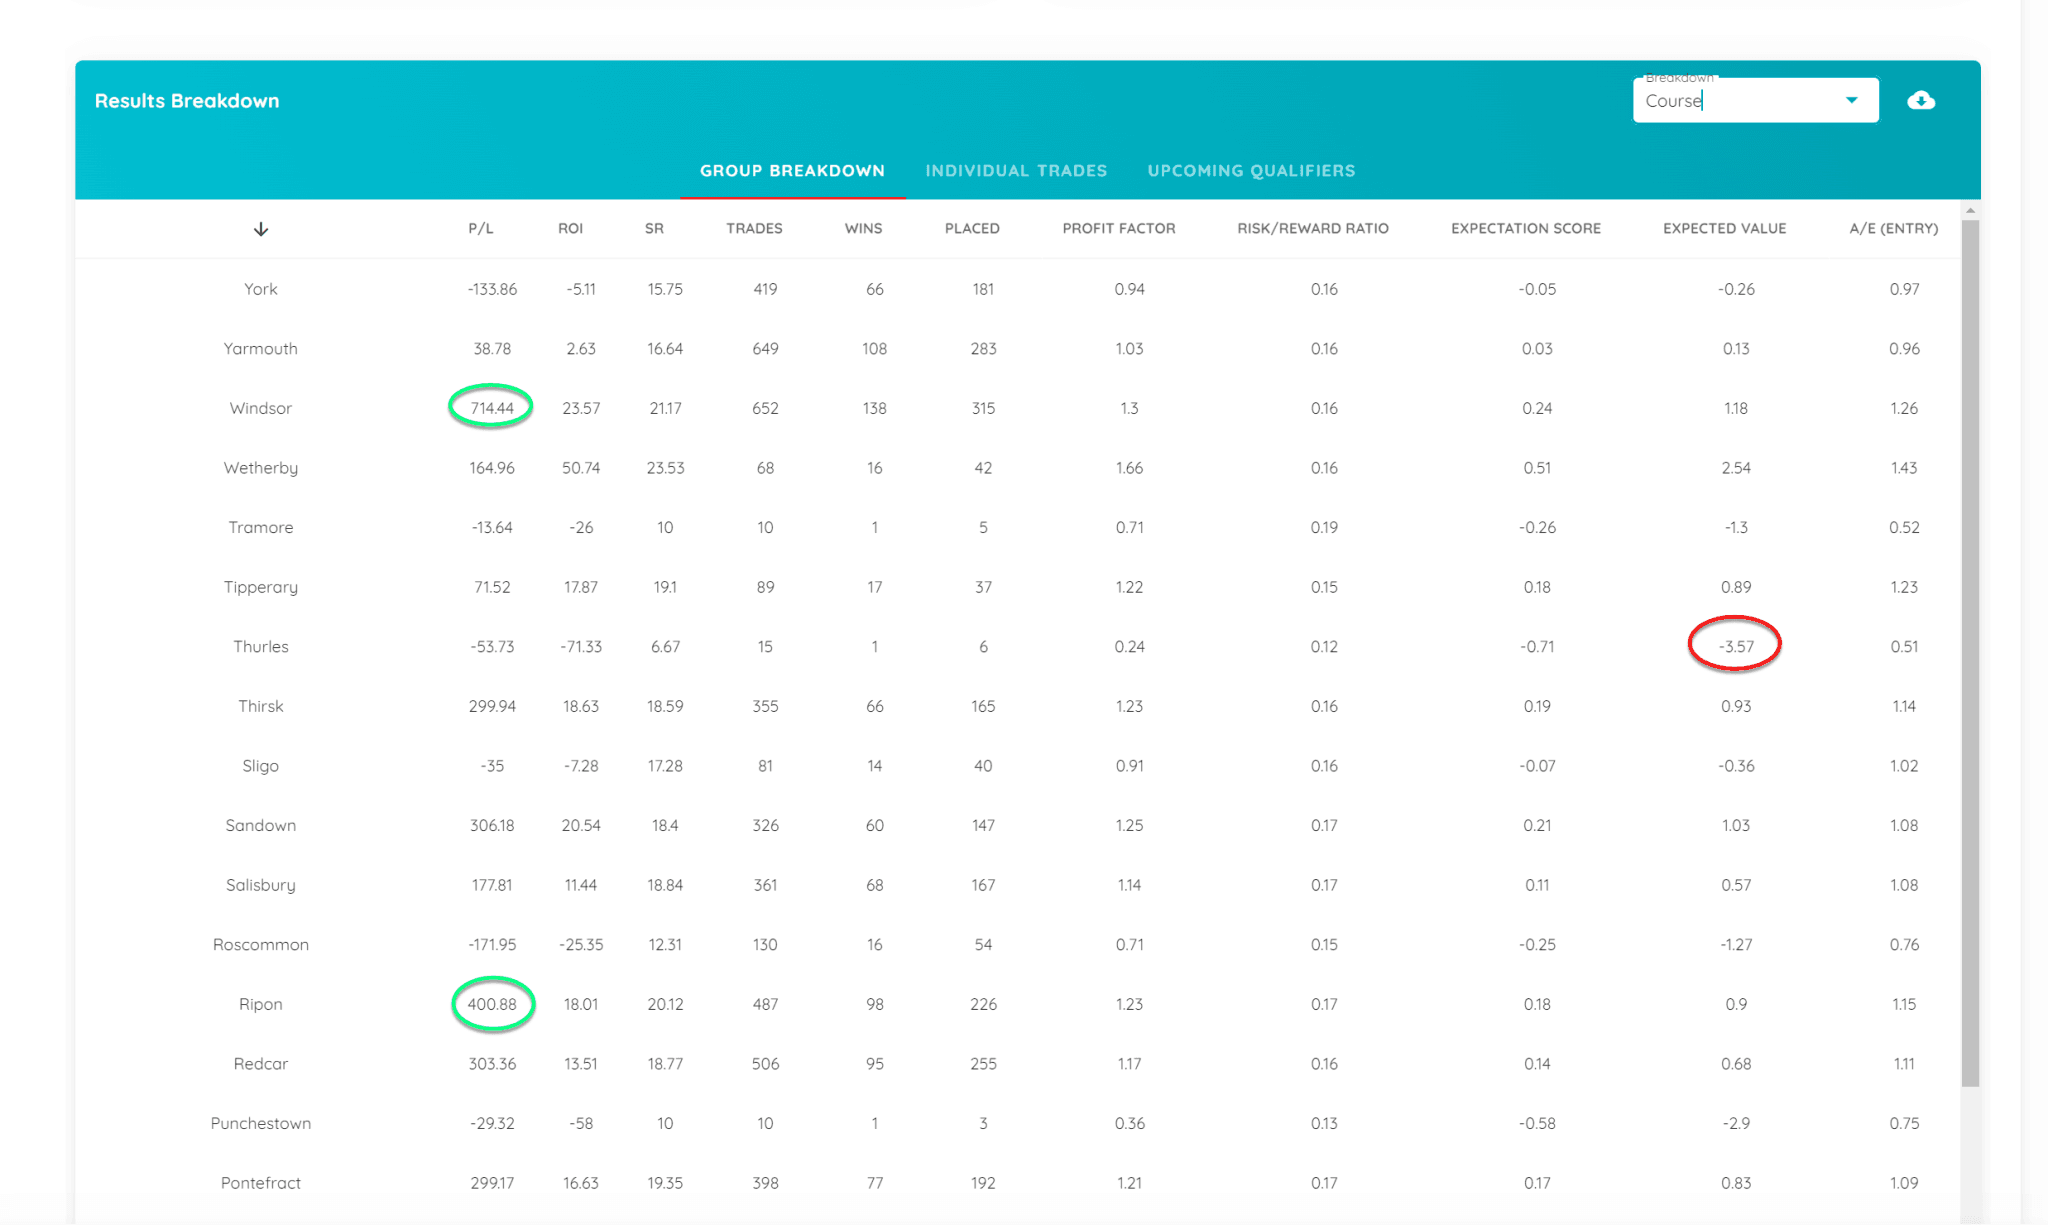Screen dimensions: 2048x1225
Task: Click the Risk/Reward Ratio header
Action: [1312, 228]
